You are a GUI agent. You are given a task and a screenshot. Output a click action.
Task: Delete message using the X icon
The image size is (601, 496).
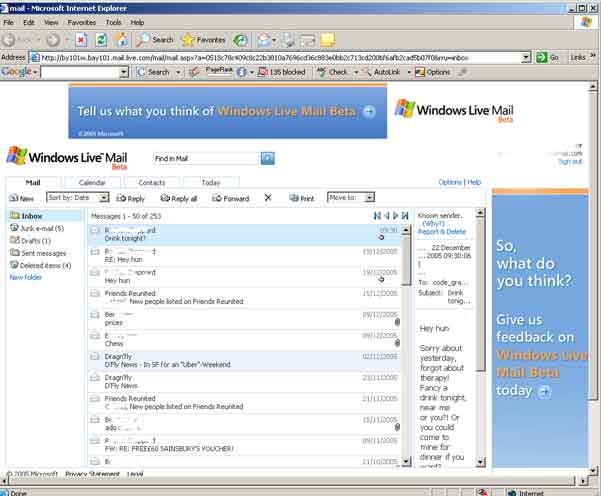point(268,198)
